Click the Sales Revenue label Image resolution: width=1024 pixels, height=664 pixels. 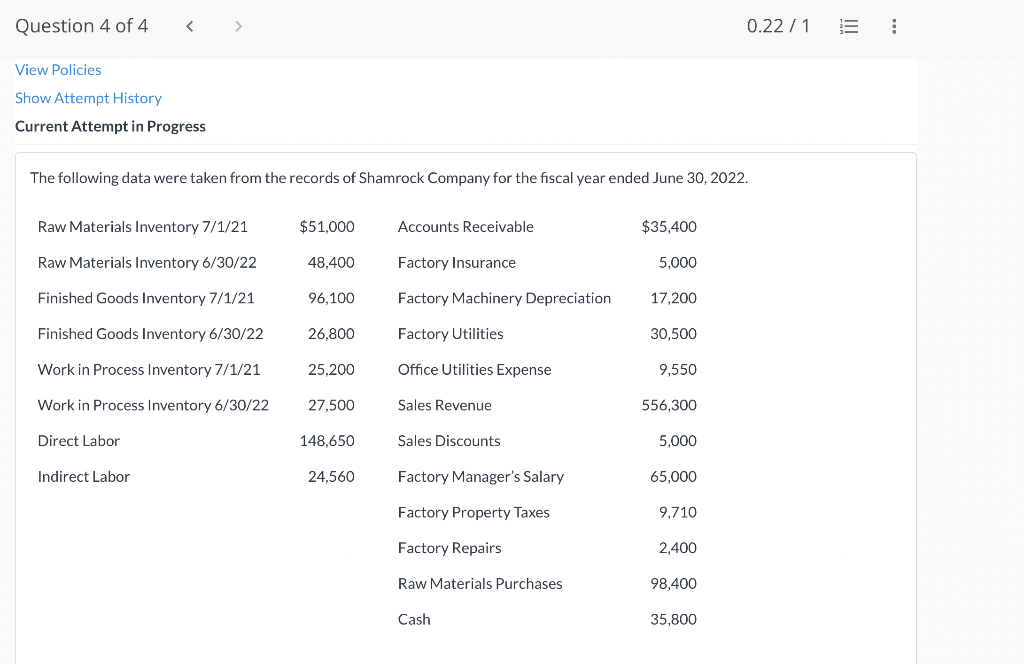pos(445,405)
